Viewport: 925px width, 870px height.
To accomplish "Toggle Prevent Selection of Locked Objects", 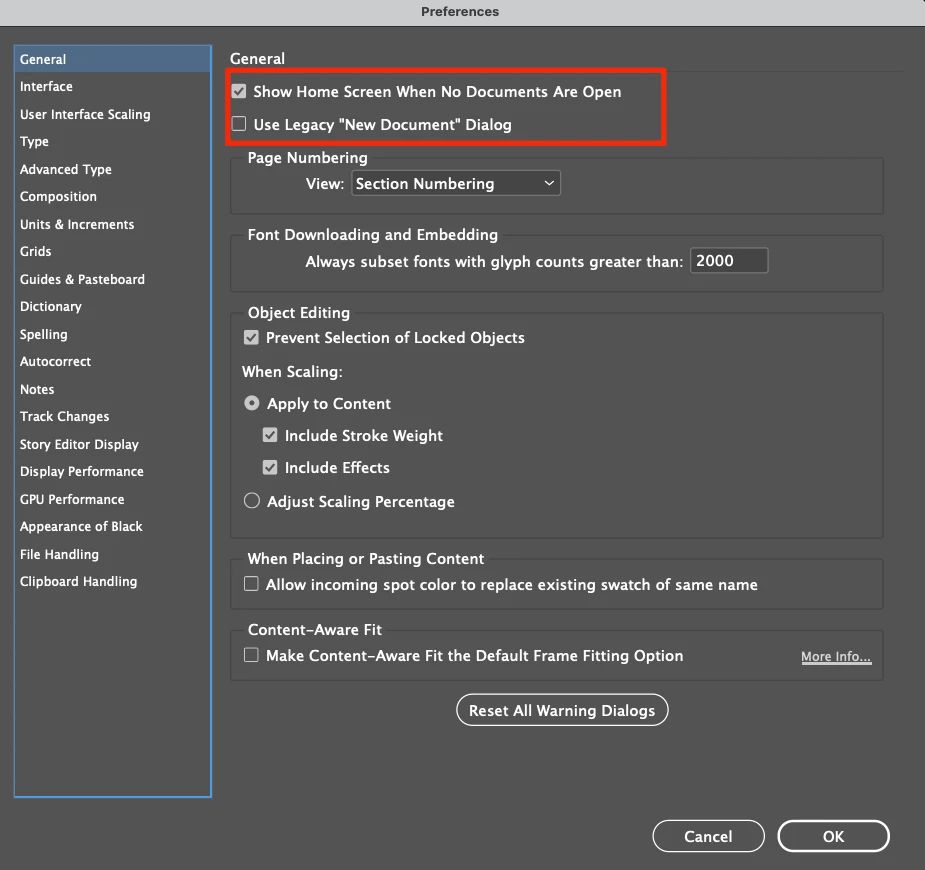I will [x=251, y=337].
